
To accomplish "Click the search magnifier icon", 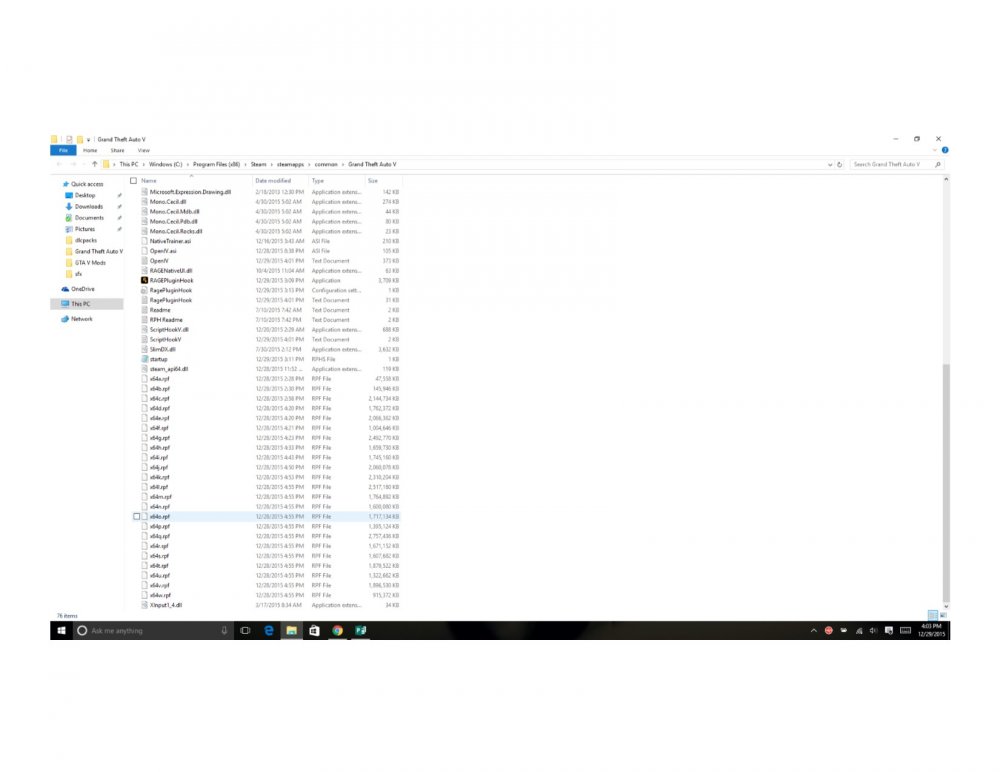I will tap(938, 165).
